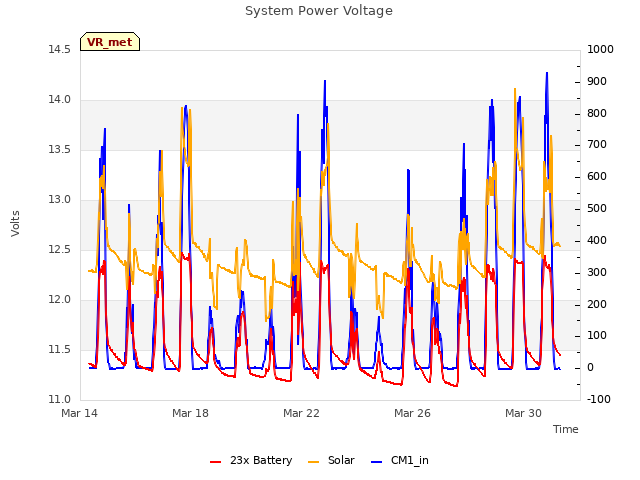
Task: Click the 900 right axis value
Action: pyautogui.click(x=597, y=81)
